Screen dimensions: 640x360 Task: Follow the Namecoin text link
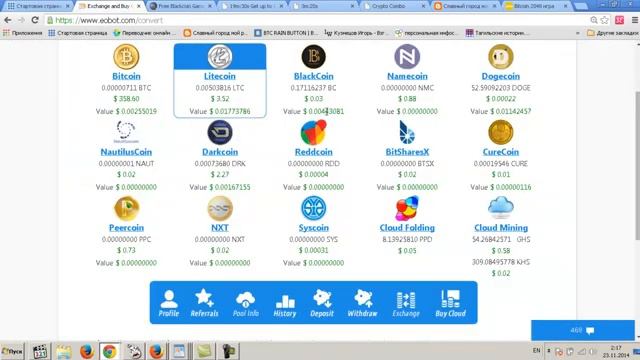click(x=407, y=76)
